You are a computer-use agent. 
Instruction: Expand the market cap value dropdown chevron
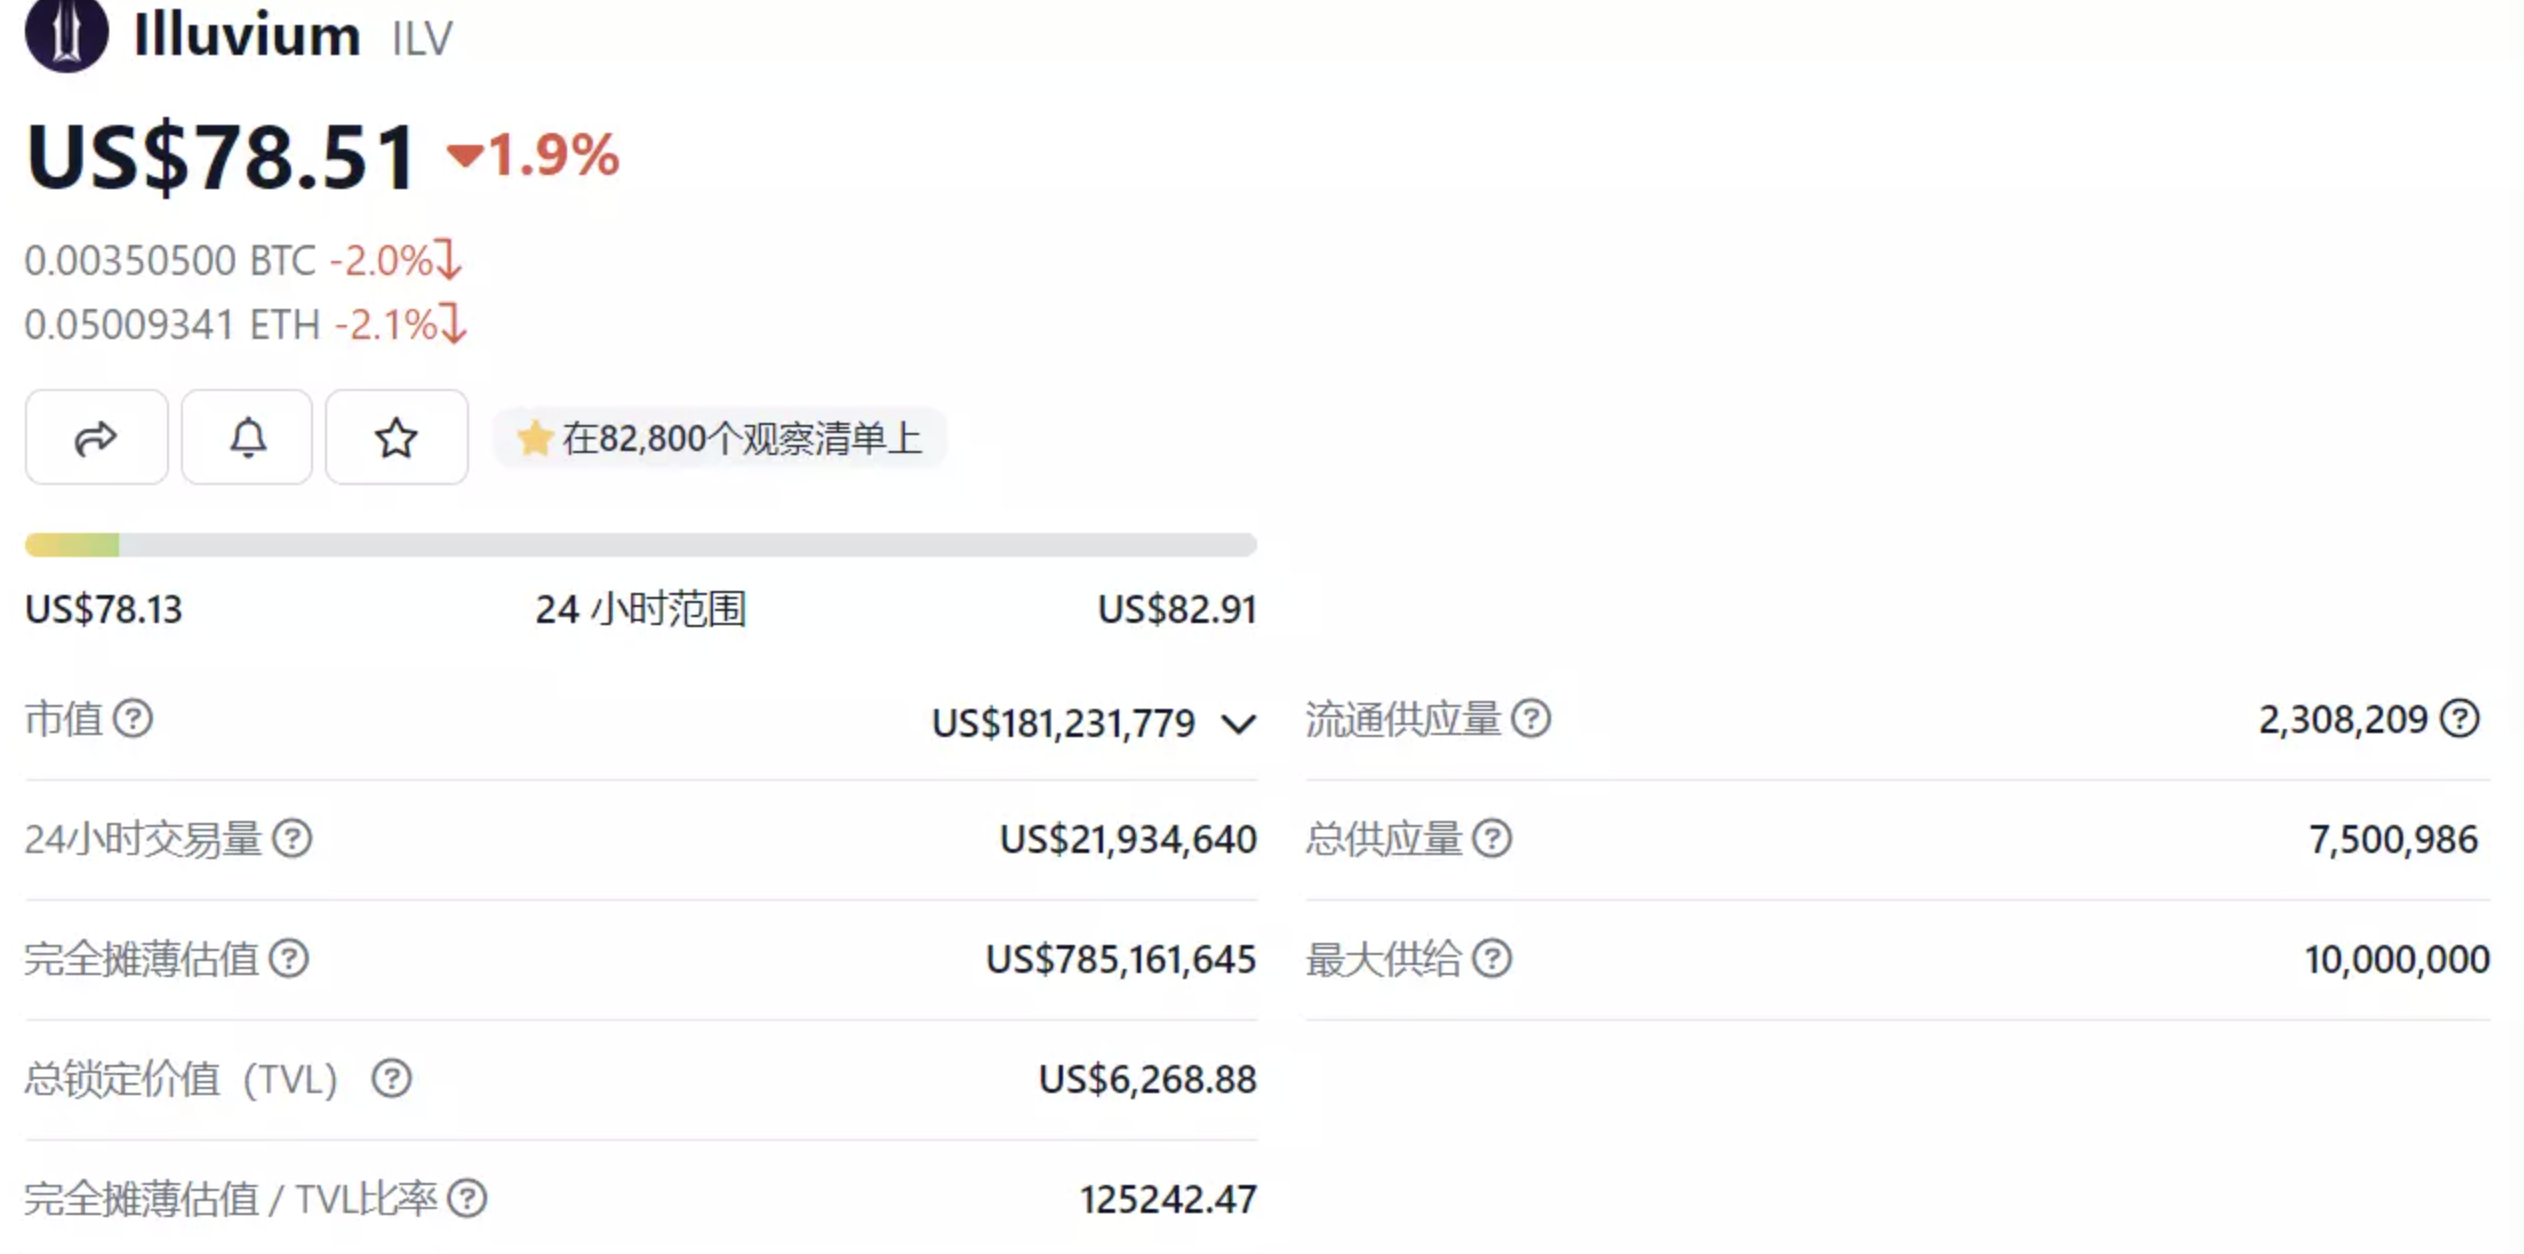click(1238, 724)
